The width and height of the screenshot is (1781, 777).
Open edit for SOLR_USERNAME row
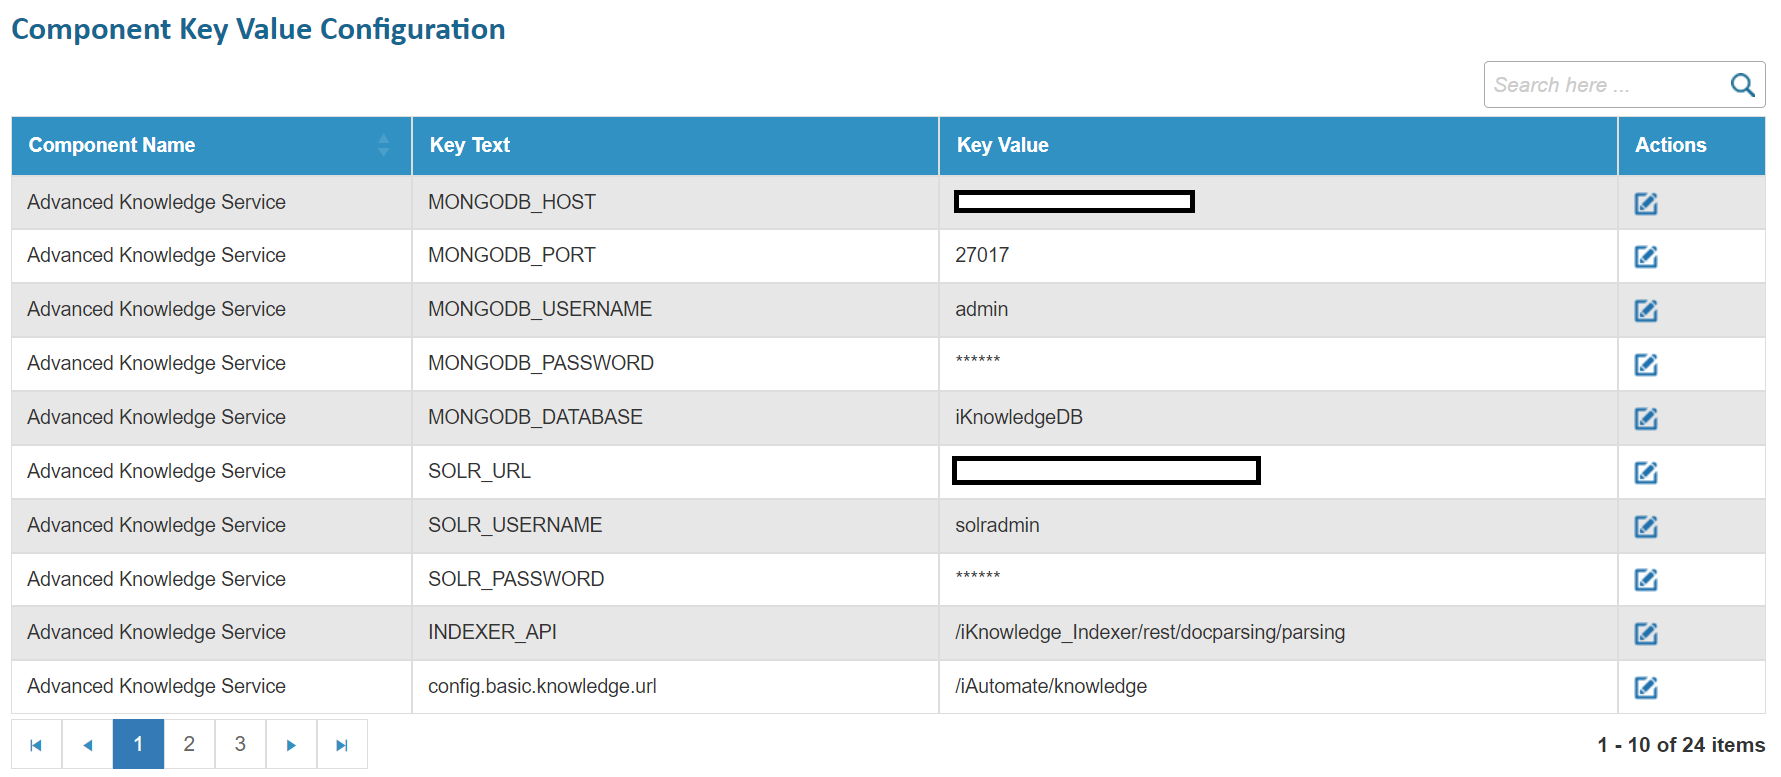pos(1645,527)
